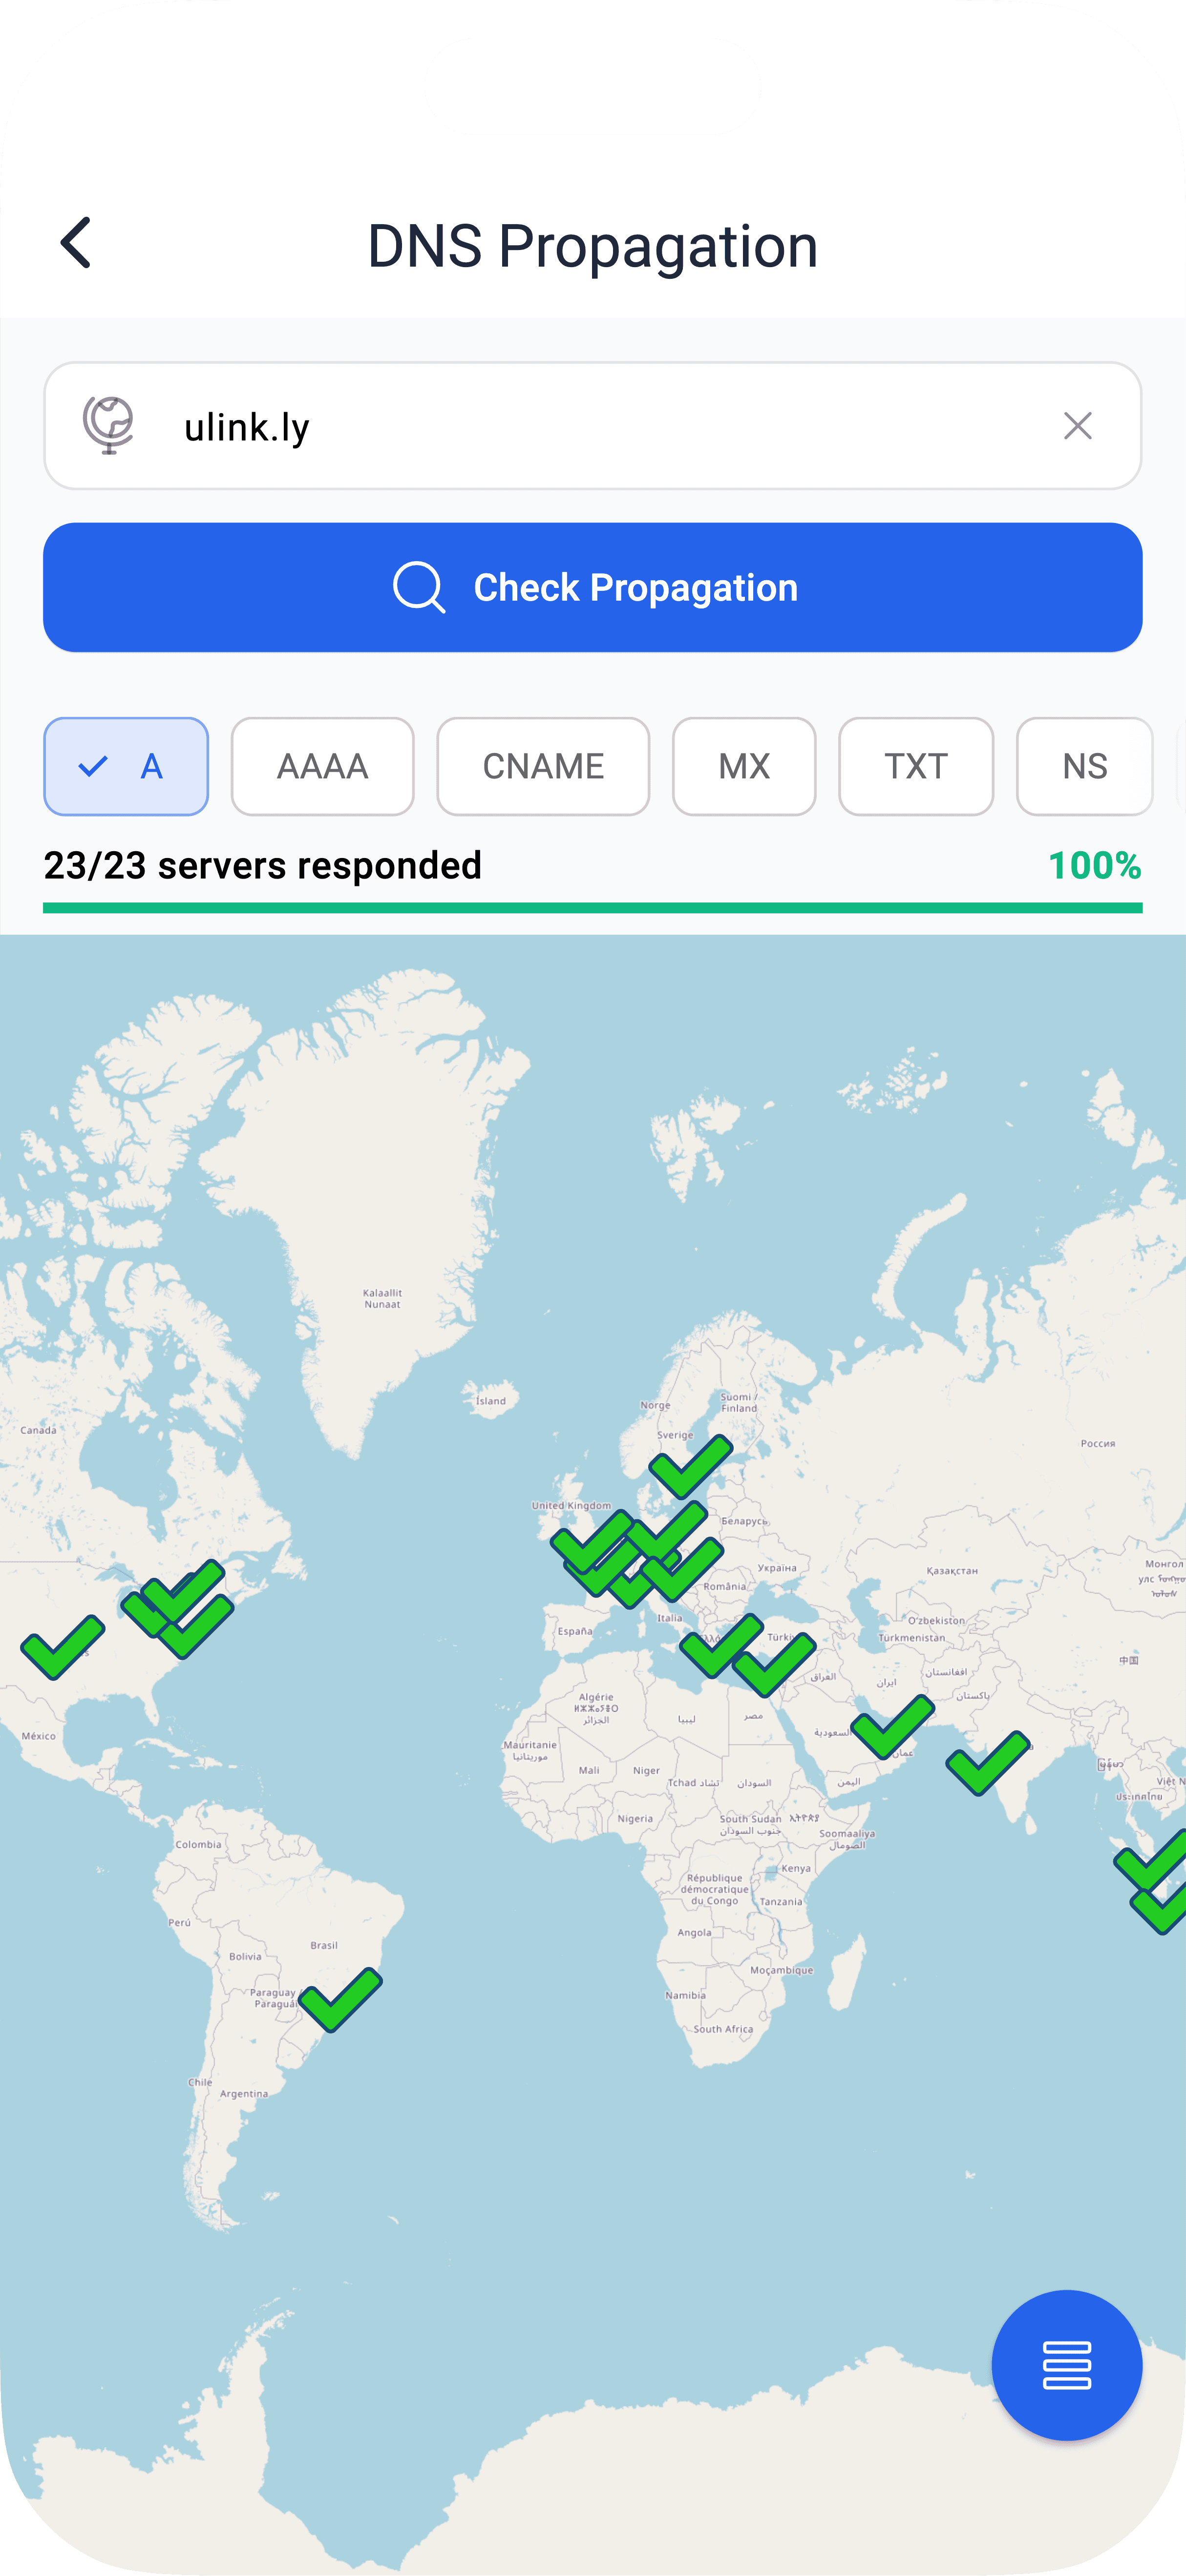Click the Argentina map label
This screenshot has width=1186, height=2576.
click(244, 2093)
